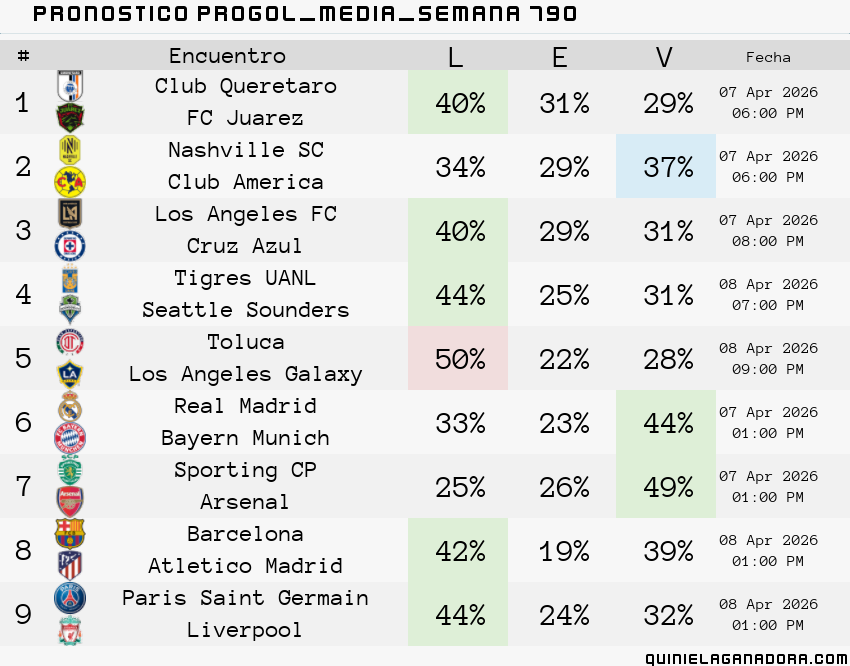Screen dimensions: 850x666
Task: Select the blue 37% Club America cell
Action: click(666, 166)
